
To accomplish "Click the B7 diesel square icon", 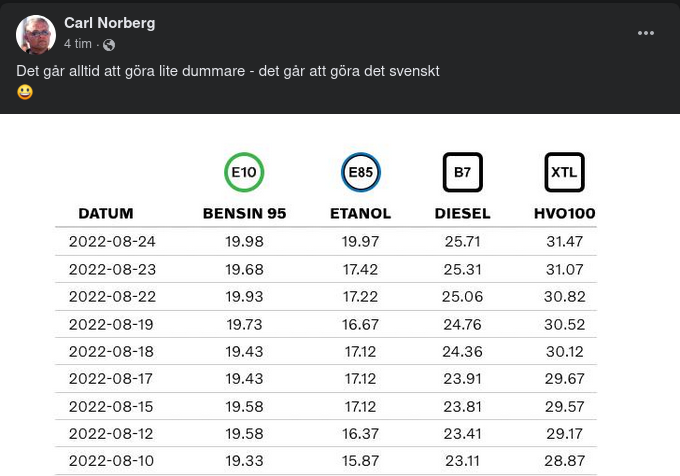I will point(462,172).
